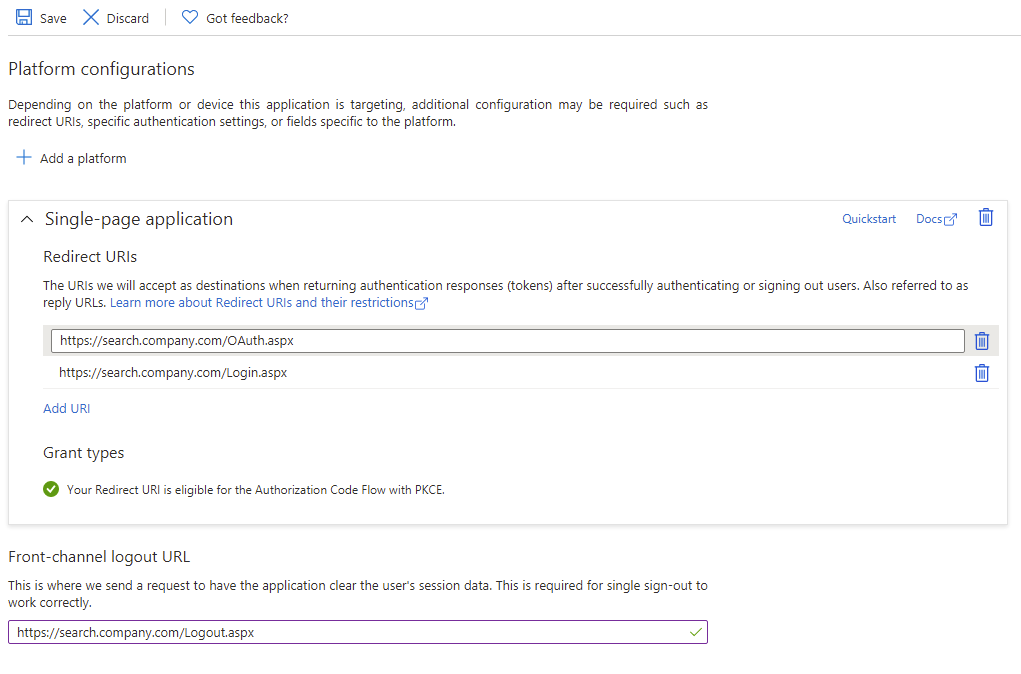Collapse the Single-page application section

27,220
